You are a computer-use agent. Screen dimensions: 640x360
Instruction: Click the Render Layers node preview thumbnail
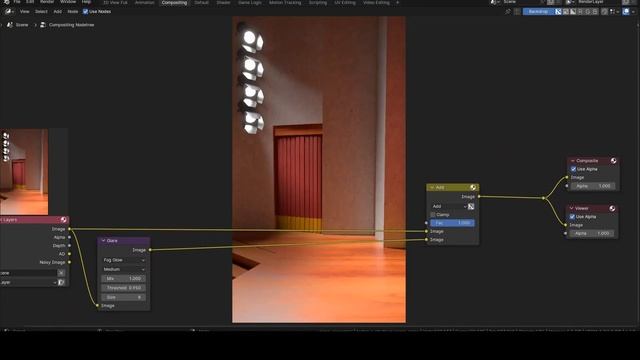click(24, 172)
